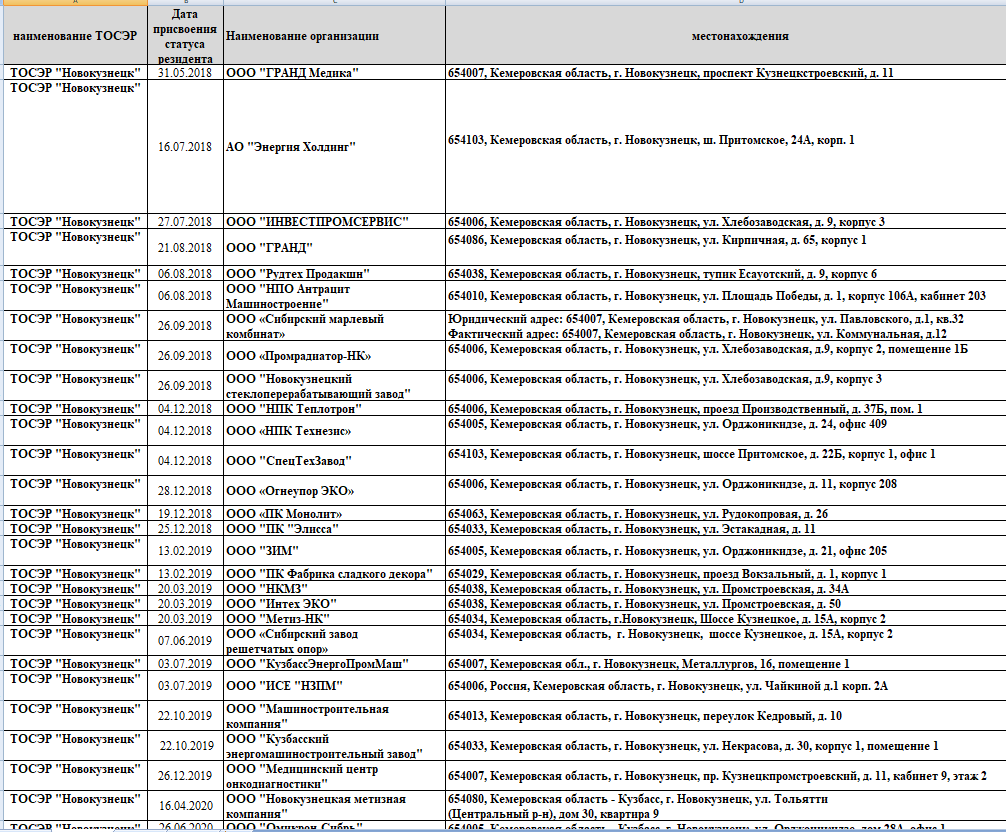Image resolution: width=1006 pixels, height=832 pixels.
Task: Select the "Дата присвоения статуса резидента" header
Action: click(185, 36)
